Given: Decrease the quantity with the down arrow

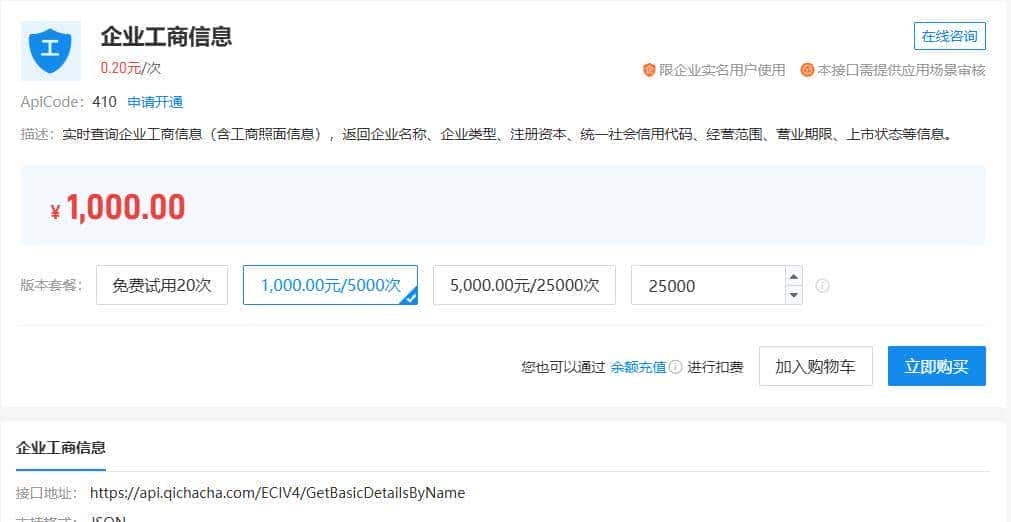Looking at the screenshot, I should 794,295.
